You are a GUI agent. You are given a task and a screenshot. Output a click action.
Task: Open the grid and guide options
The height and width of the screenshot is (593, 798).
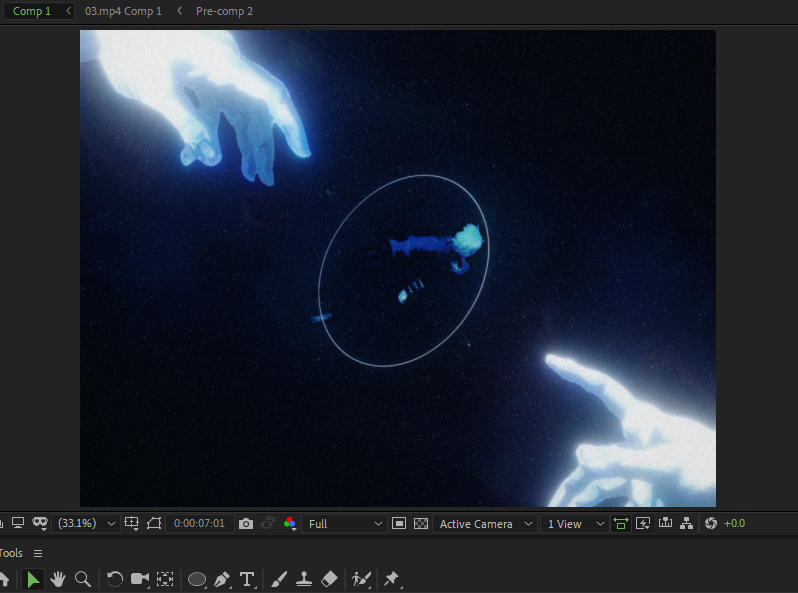point(132,523)
